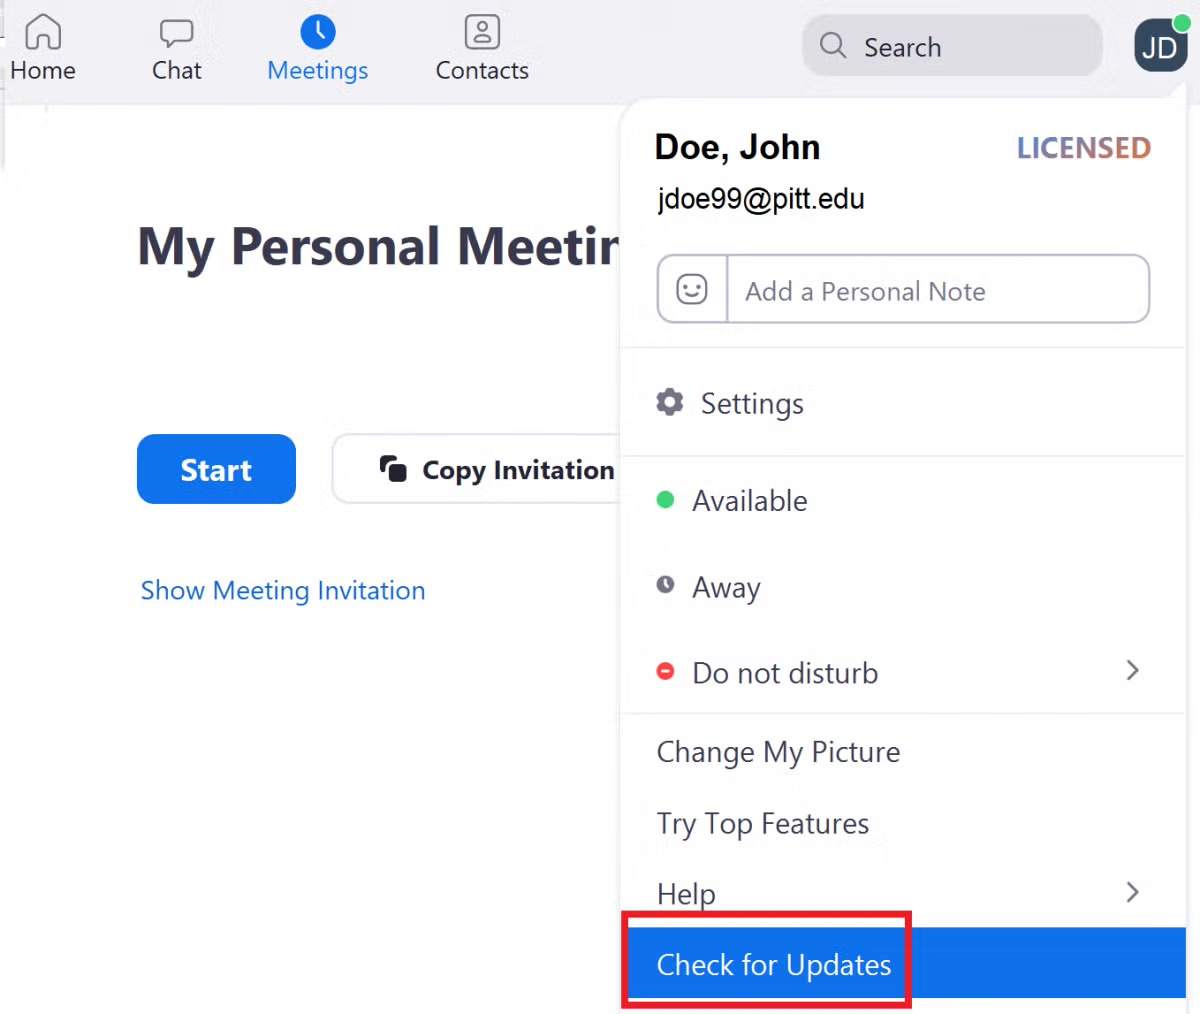Click the Add a Personal Note field
The width and height of the screenshot is (1200, 1014).
[x=937, y=290]
